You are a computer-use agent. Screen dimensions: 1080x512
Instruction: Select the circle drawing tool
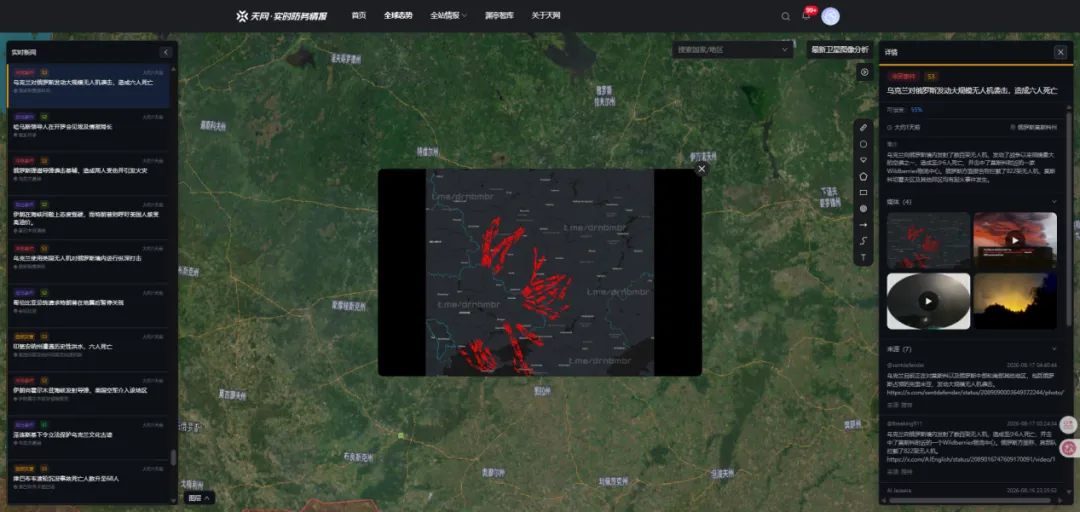point(864,144)
